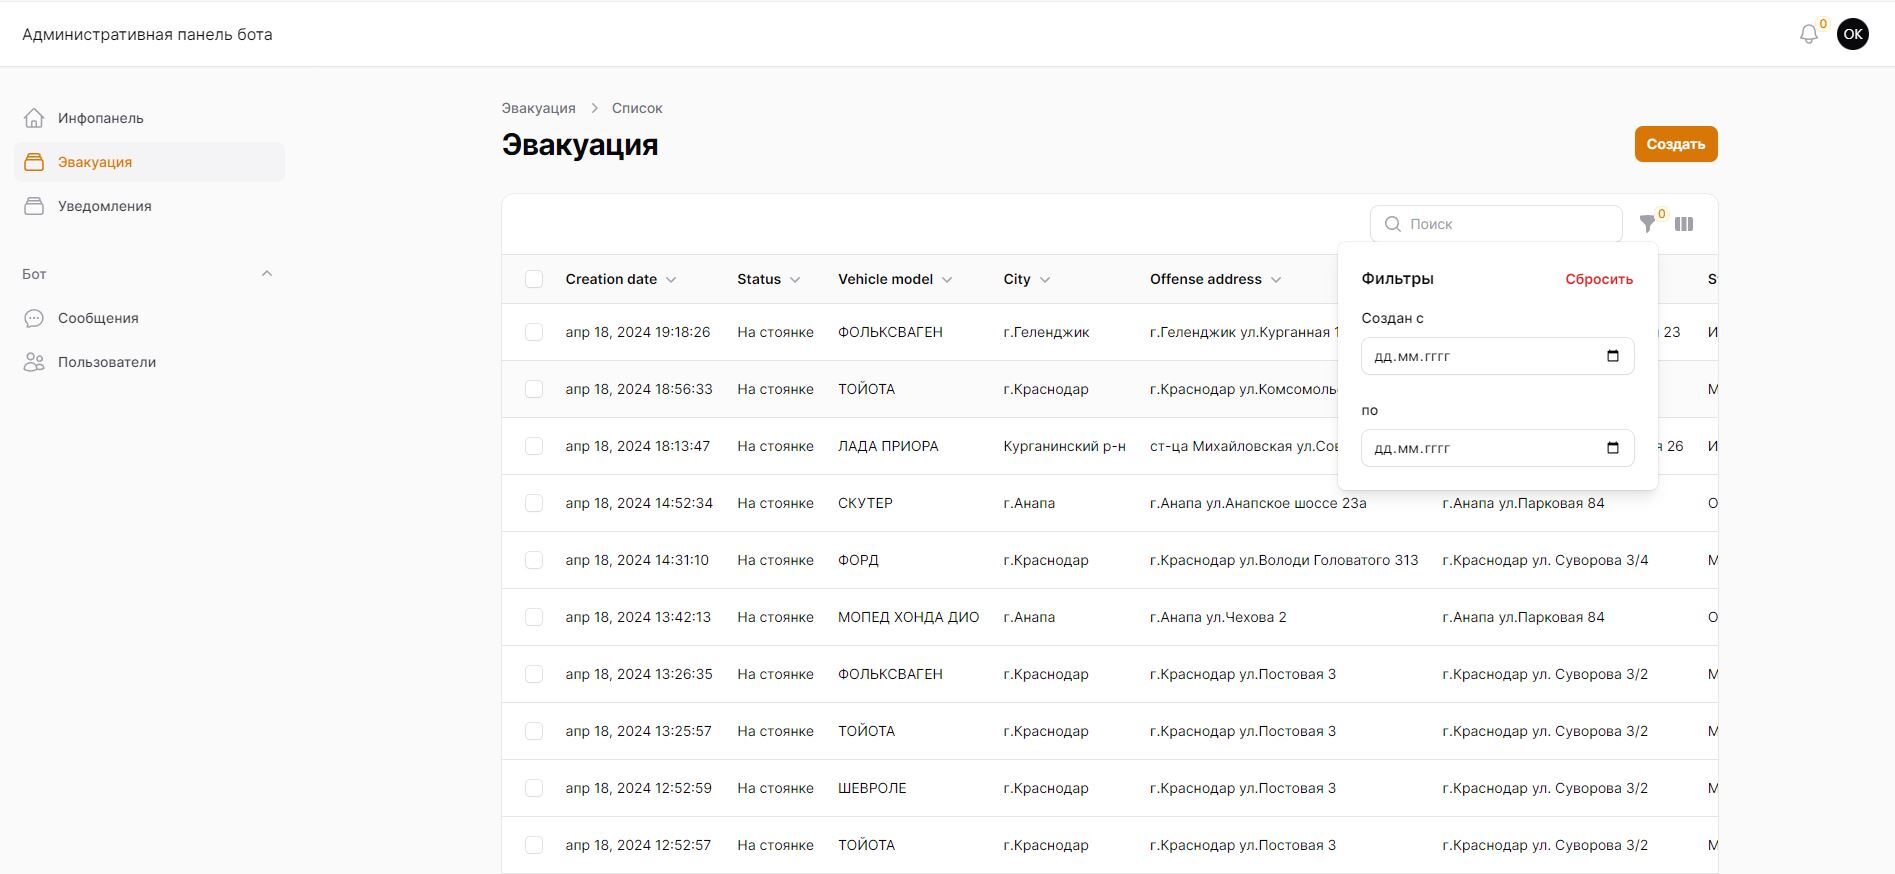Screen dimensions: 1895x874
Task: Open Эвакуация in the sidebar
Action: coord(95,162)
